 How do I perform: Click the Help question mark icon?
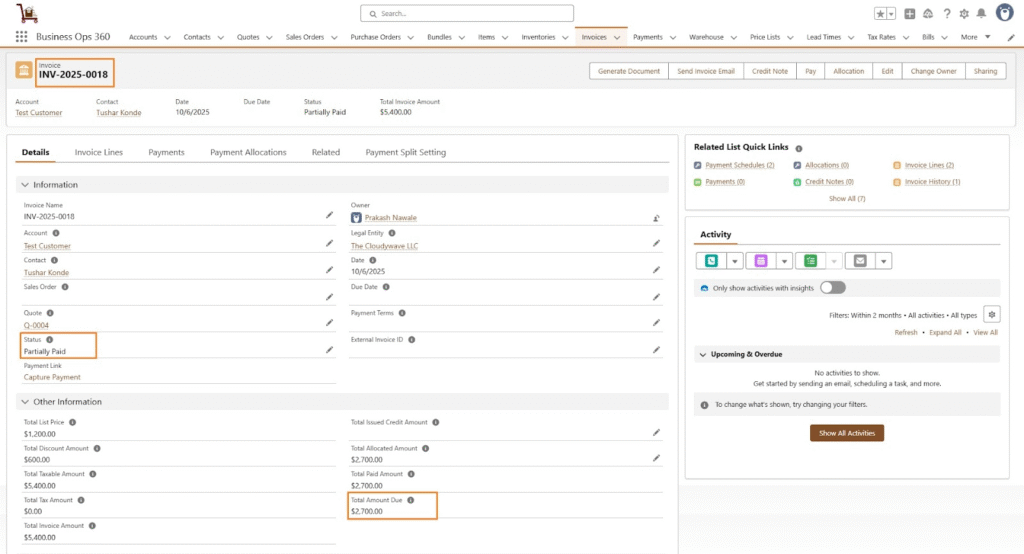(x=946, y=14)
